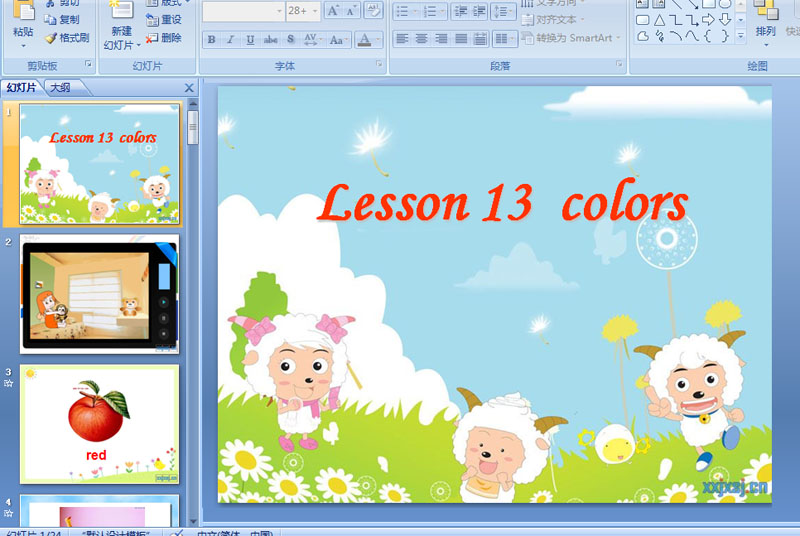Open the Clipboard pane launcher
The width and height of the screenshot is (800, 536).
[88, 64]
